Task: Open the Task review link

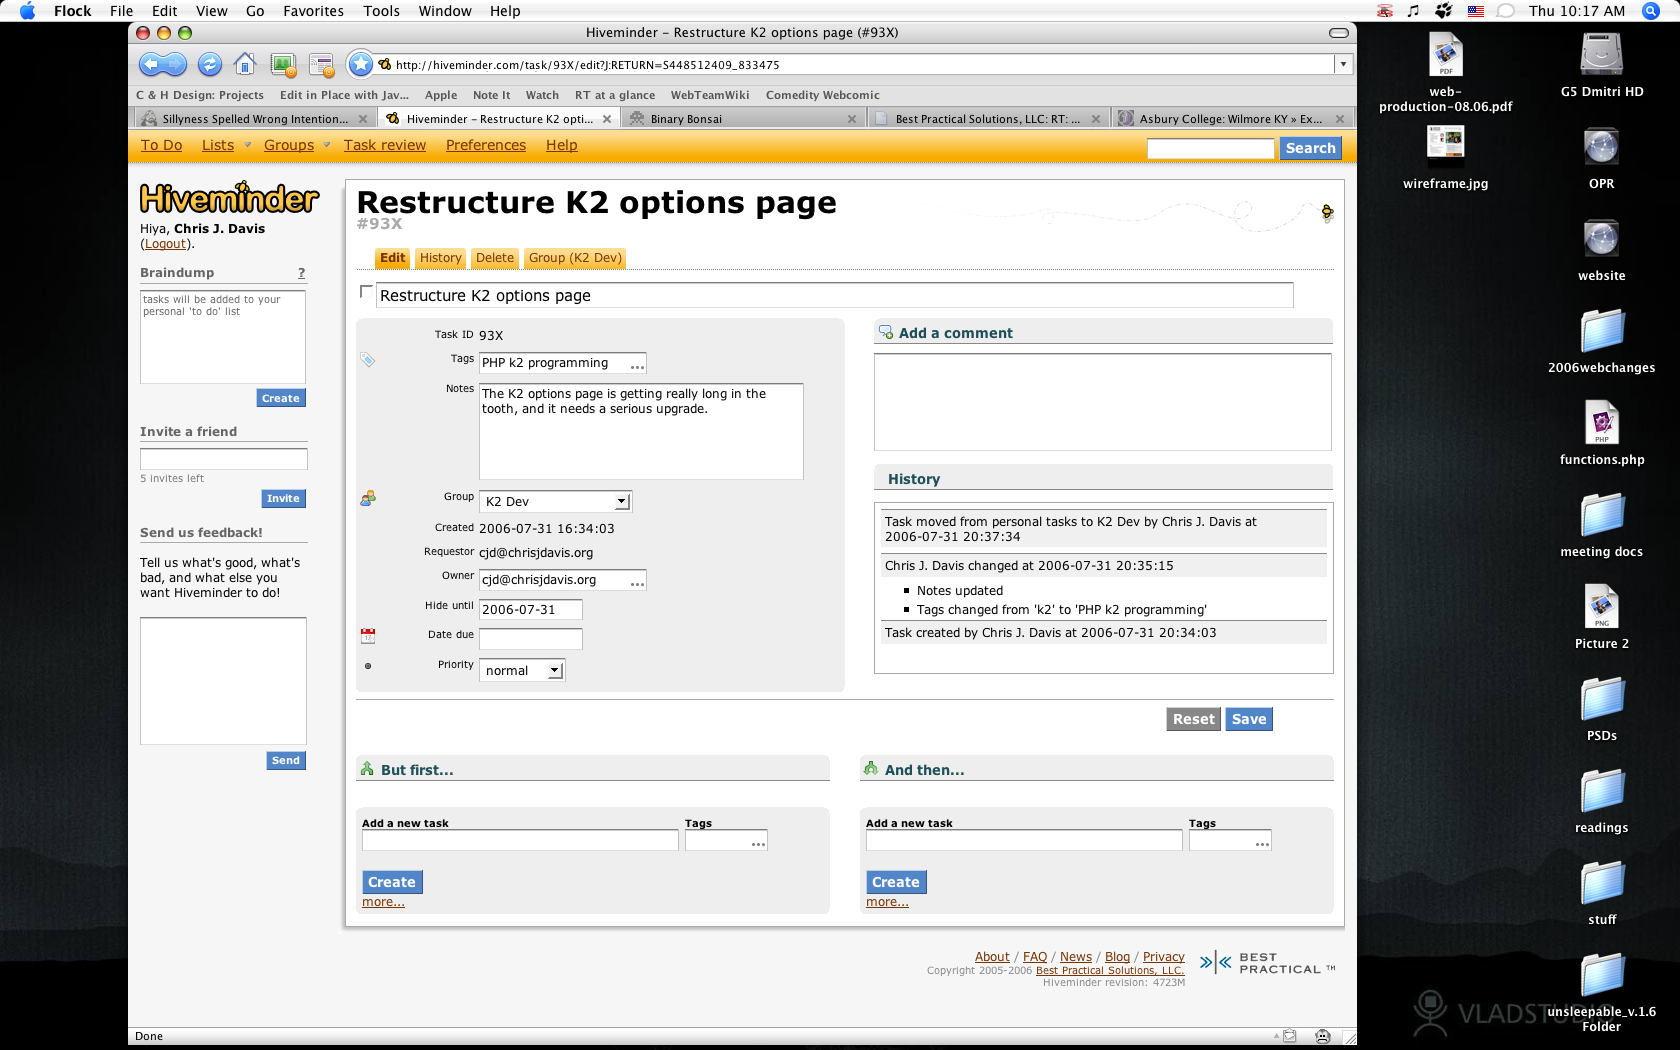Action: pos(385,145)
